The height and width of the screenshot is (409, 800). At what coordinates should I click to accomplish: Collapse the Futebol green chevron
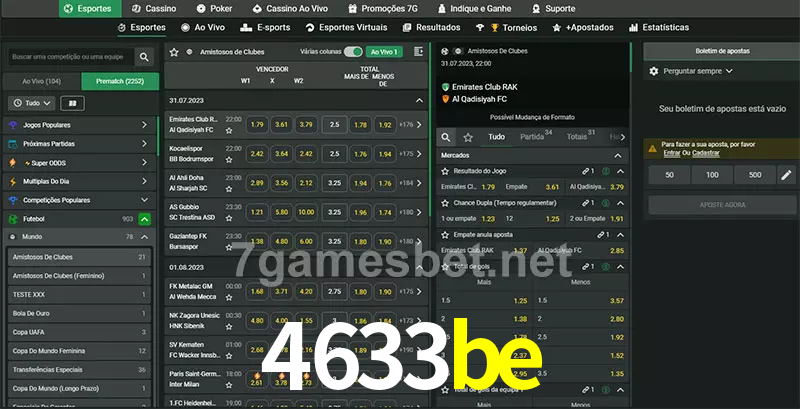[x=144, y=219]
